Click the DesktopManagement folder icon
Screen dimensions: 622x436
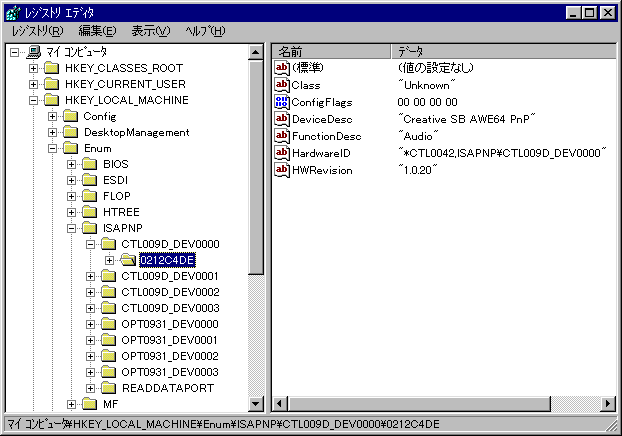[x=71, y=132]
